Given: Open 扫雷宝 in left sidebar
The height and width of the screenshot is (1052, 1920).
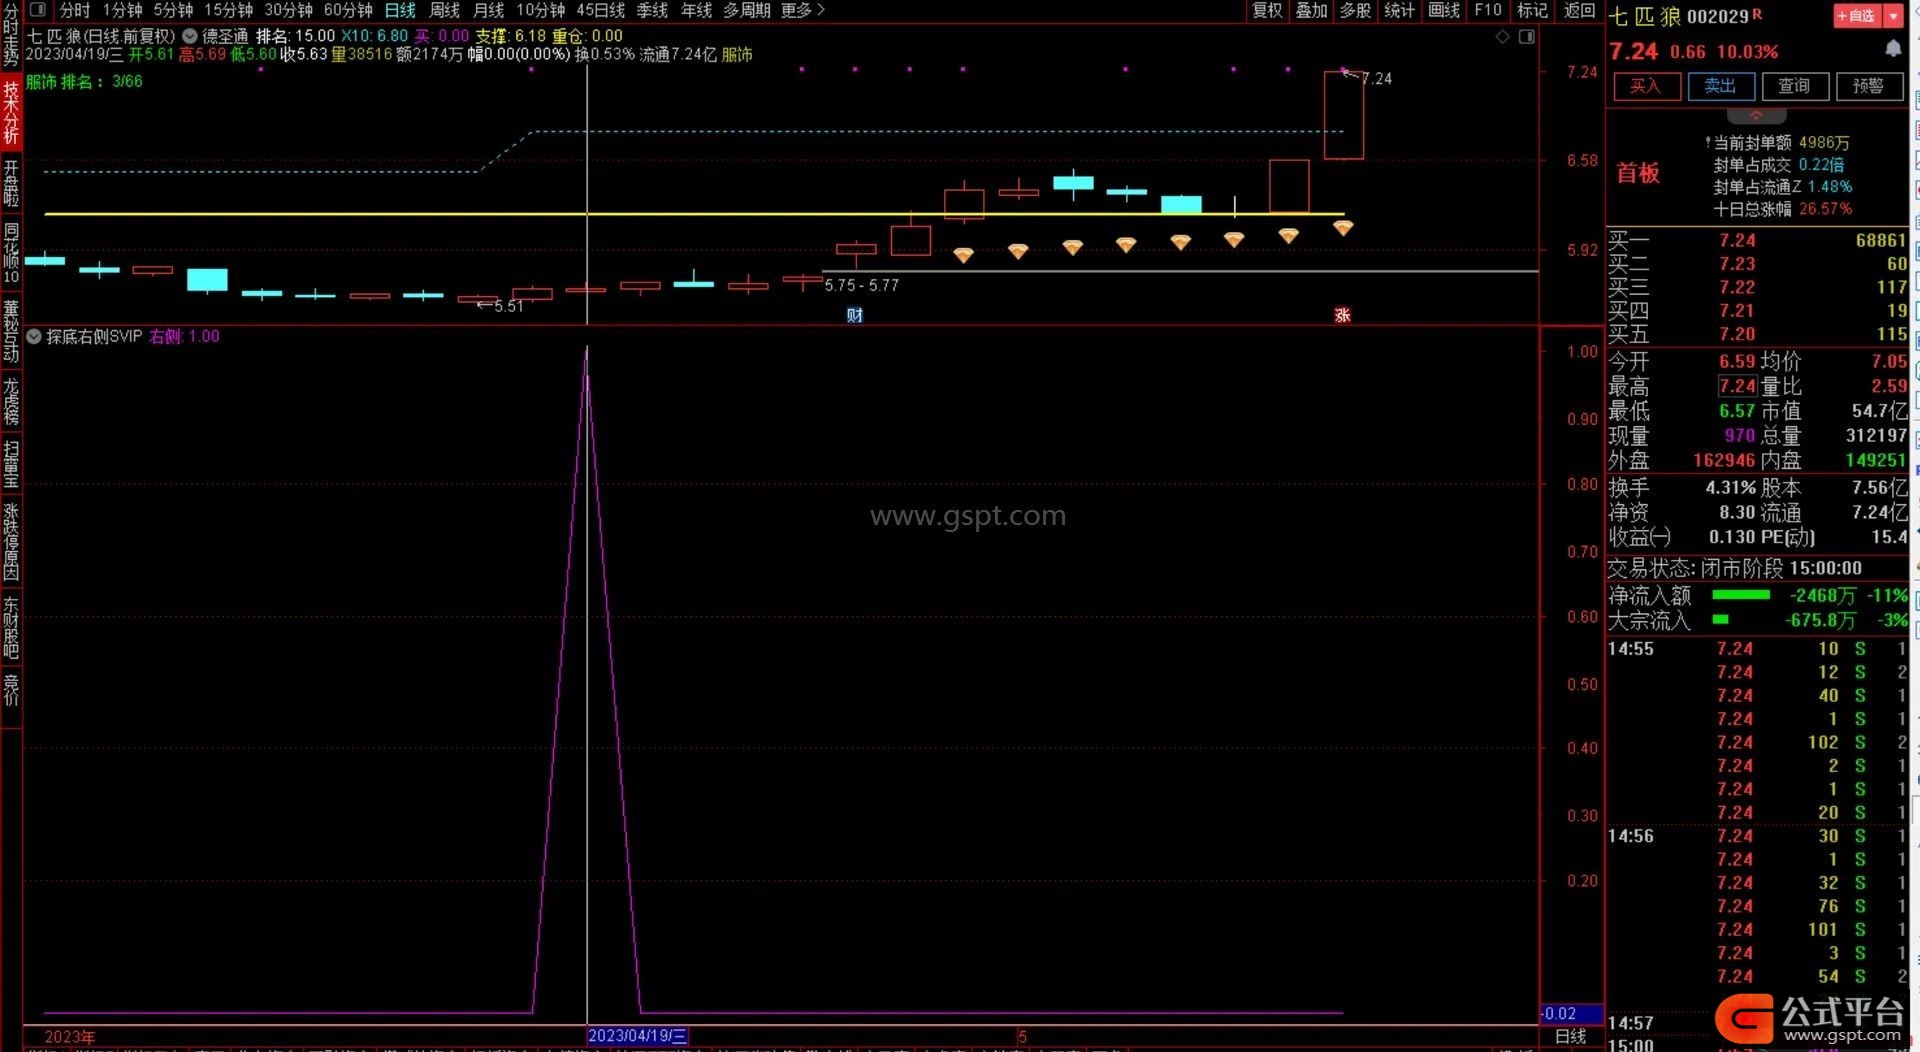Looking at the screenshot, I should [x=11, y=463].
